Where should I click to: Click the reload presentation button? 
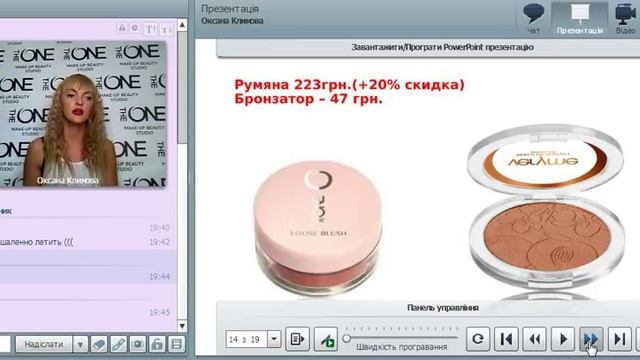click(478, 339)
